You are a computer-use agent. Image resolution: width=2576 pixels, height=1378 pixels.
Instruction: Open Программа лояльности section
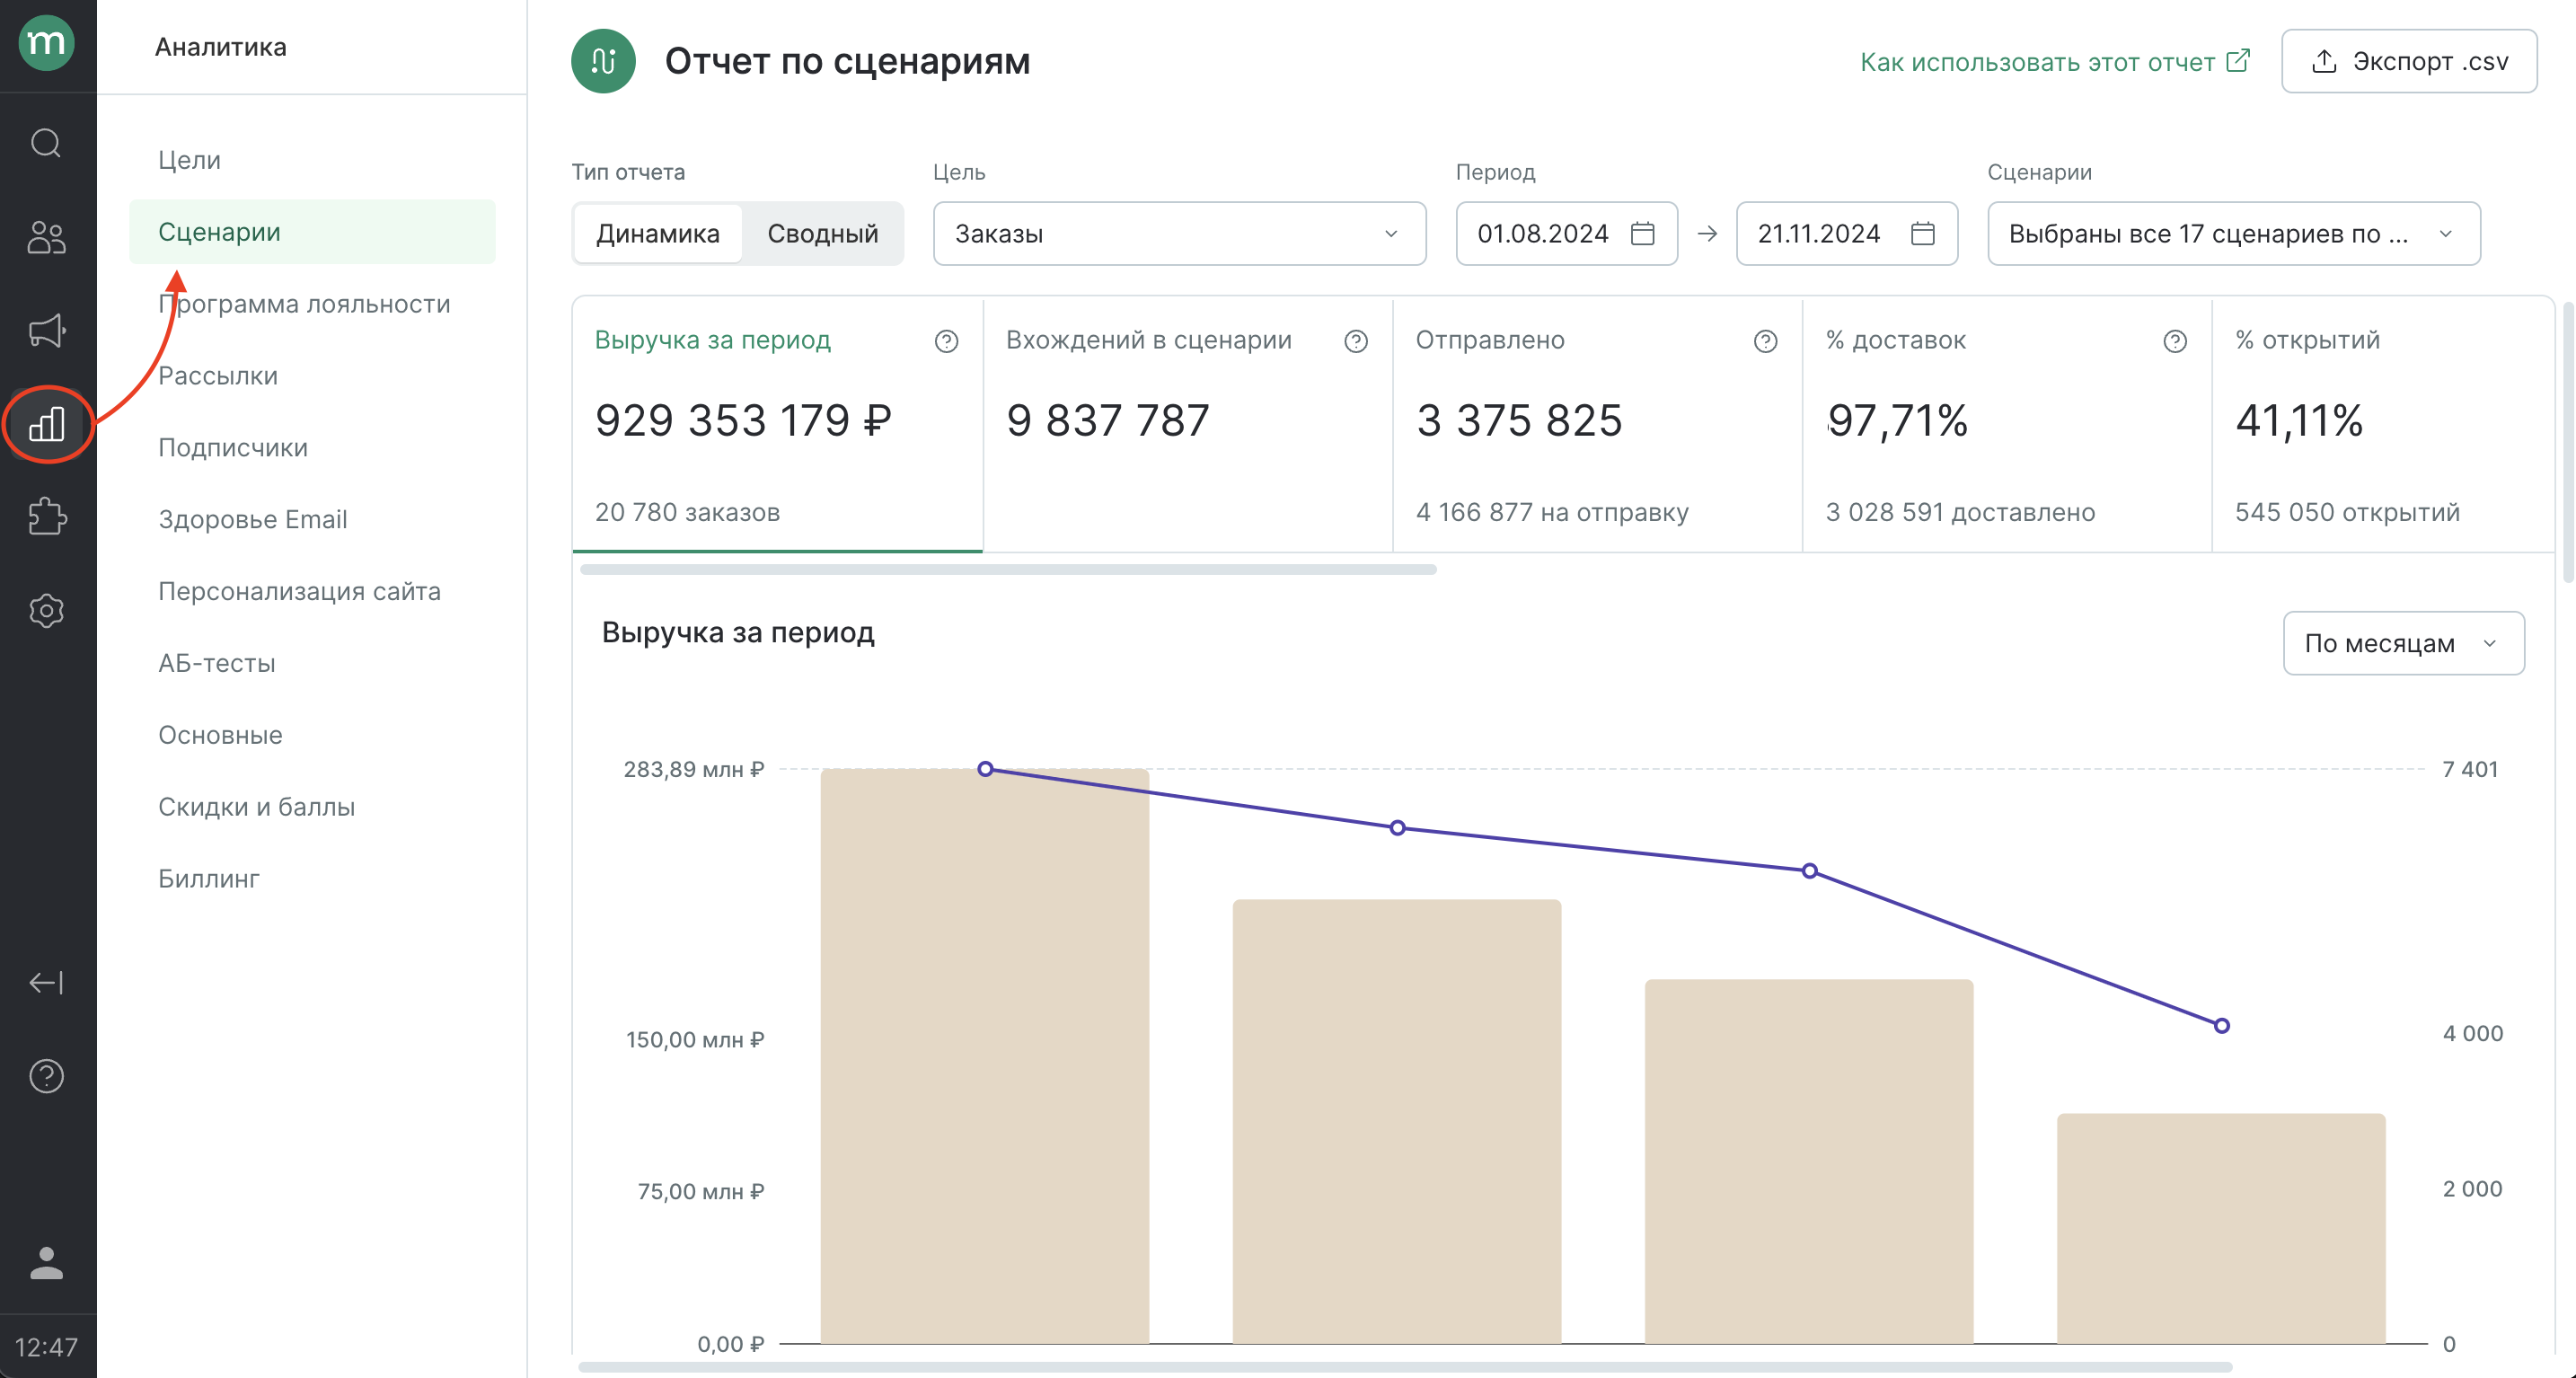coord(304,304)
